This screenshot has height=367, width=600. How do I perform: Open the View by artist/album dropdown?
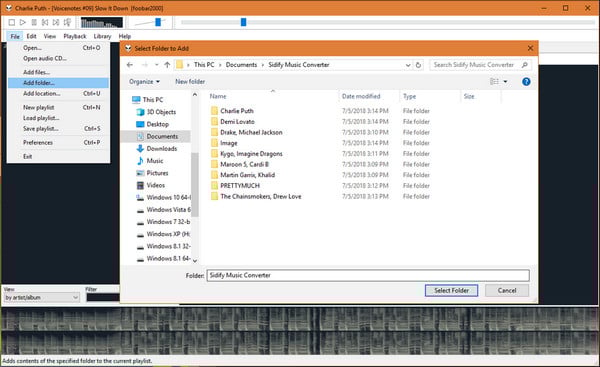[x=42, y=298]
